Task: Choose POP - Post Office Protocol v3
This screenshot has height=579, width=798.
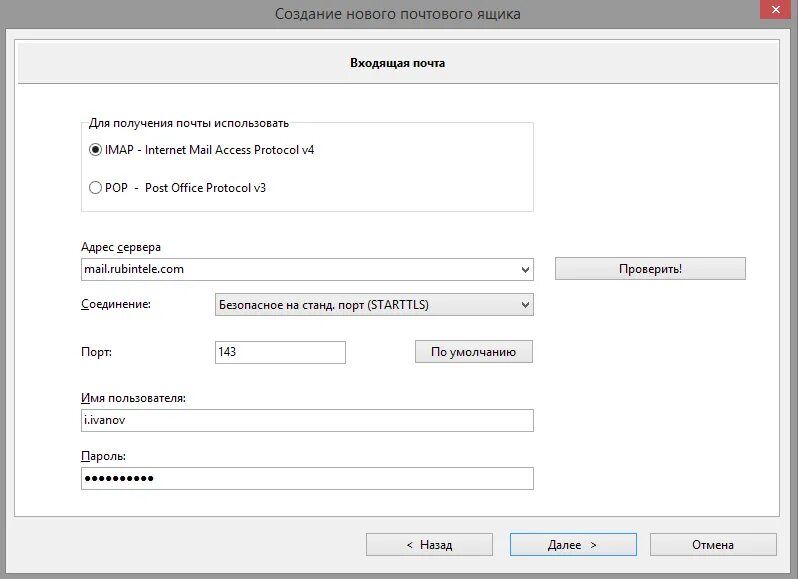Action: [x=96, y=187]
